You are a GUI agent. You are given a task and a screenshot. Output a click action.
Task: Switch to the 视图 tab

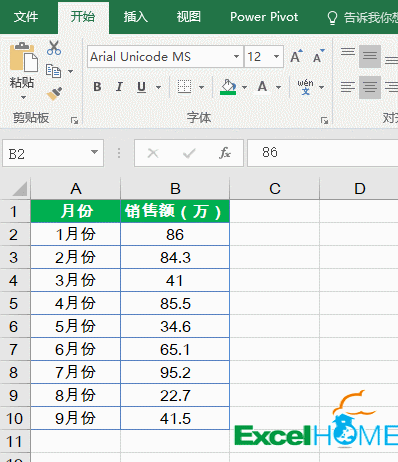pyautogui.click(x=189, y=17)
